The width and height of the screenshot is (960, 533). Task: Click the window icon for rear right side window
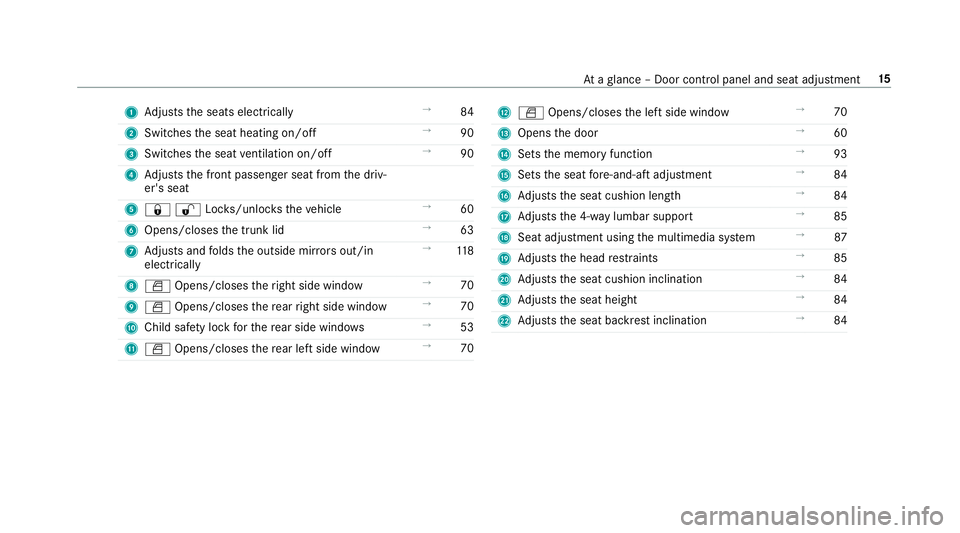(x=157, y=307)
